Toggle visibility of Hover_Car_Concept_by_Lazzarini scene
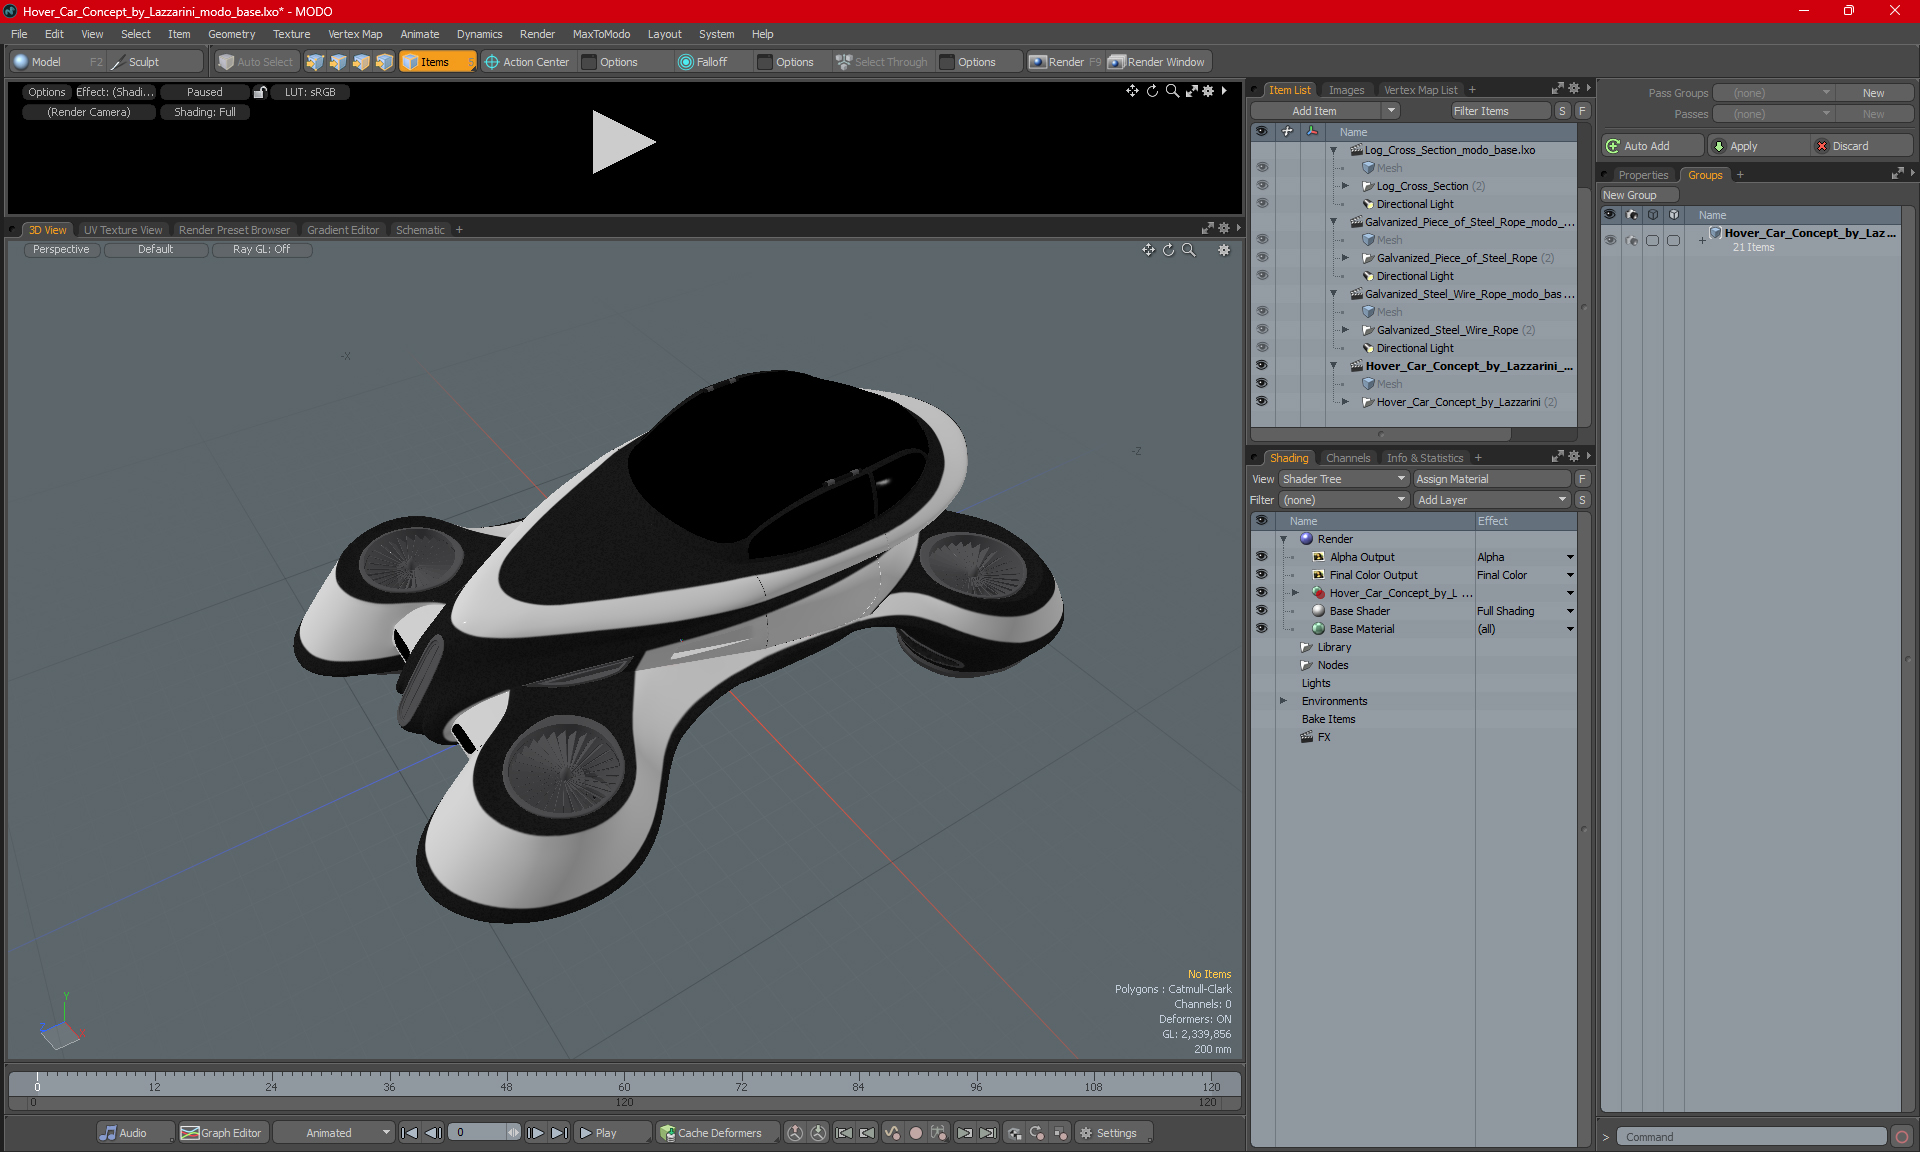This screenshot has height=1152, width=1920. tap(1262, 366)
